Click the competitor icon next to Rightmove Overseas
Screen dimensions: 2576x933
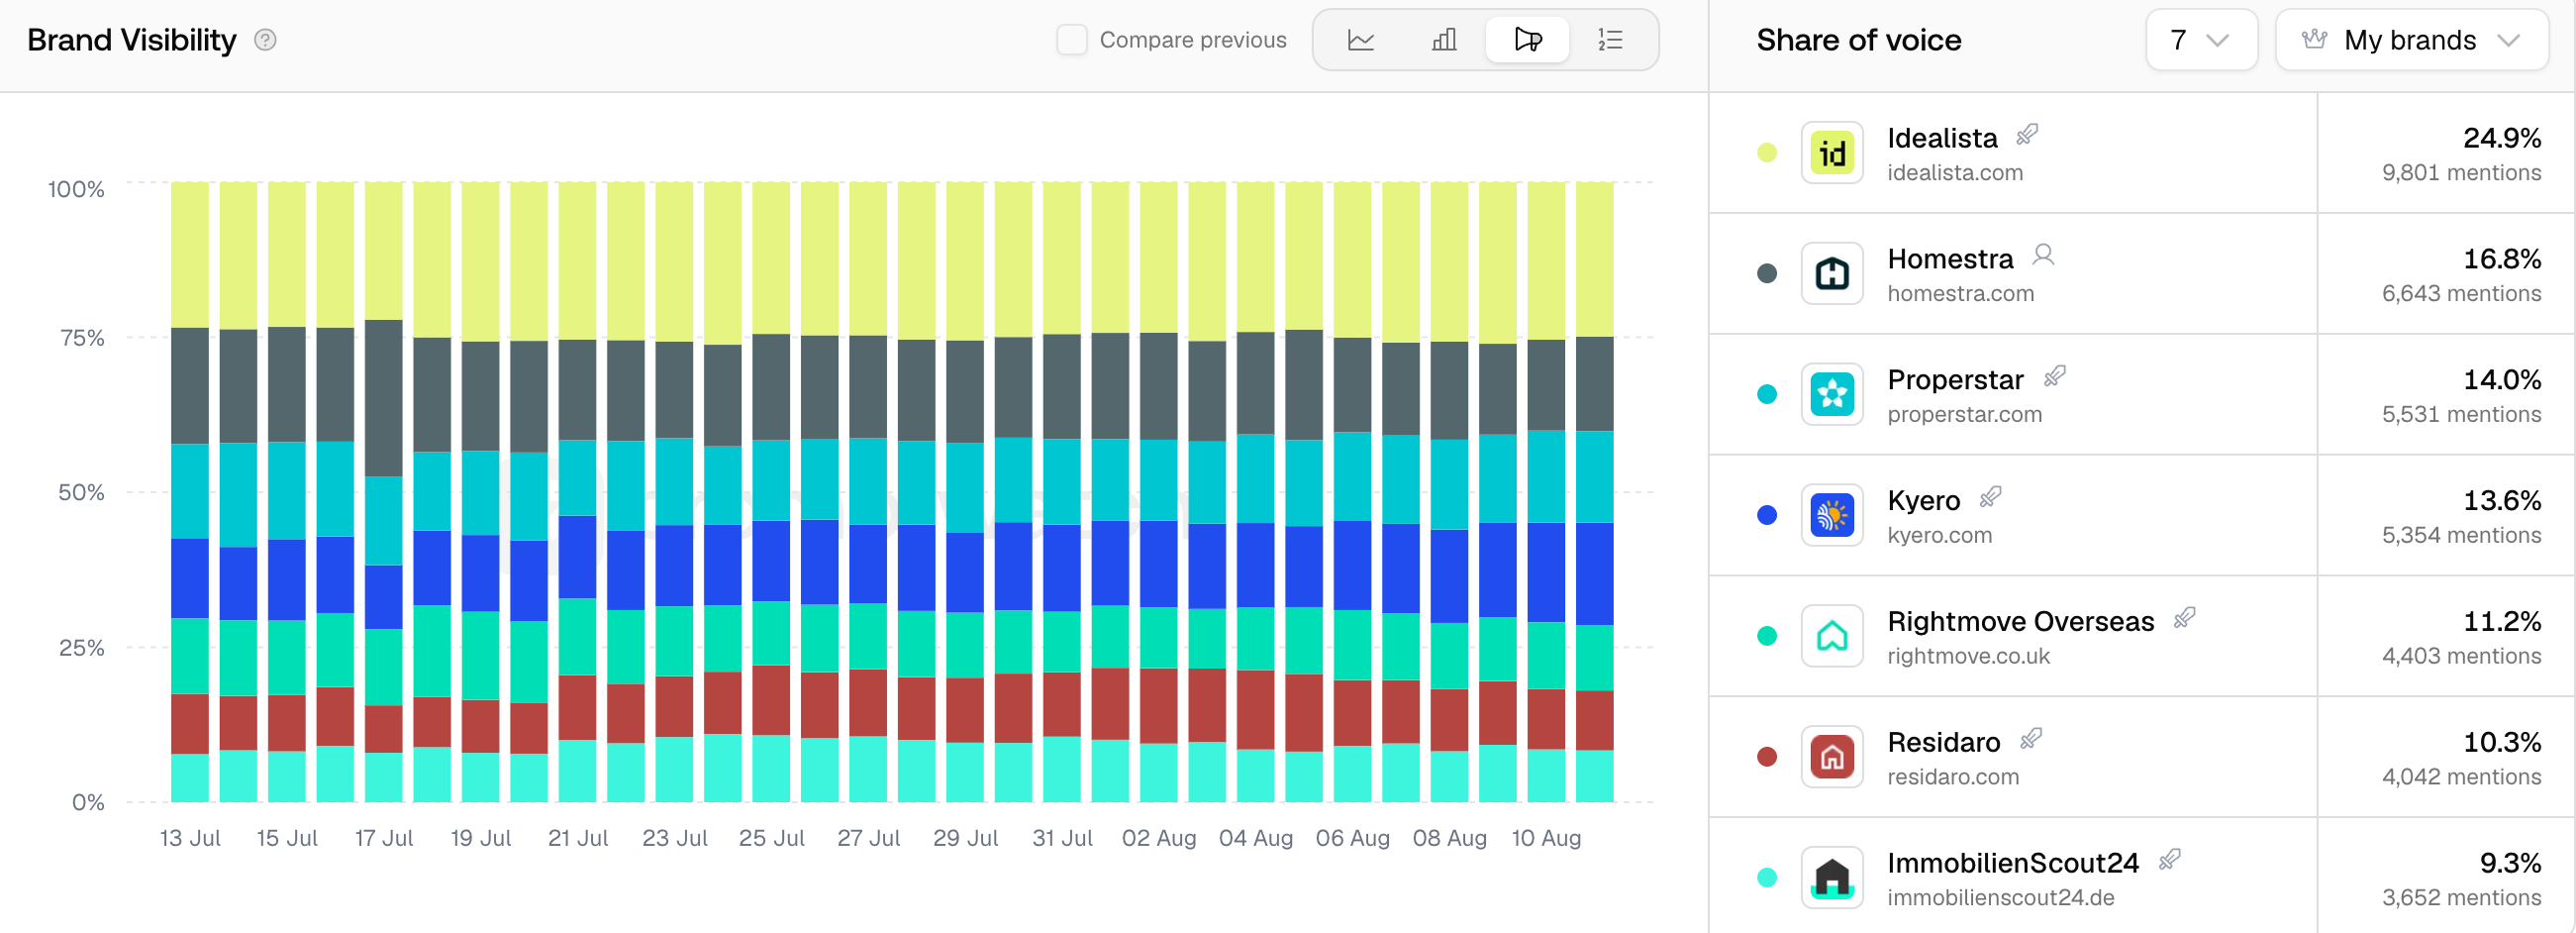(x=2185, y=618)
